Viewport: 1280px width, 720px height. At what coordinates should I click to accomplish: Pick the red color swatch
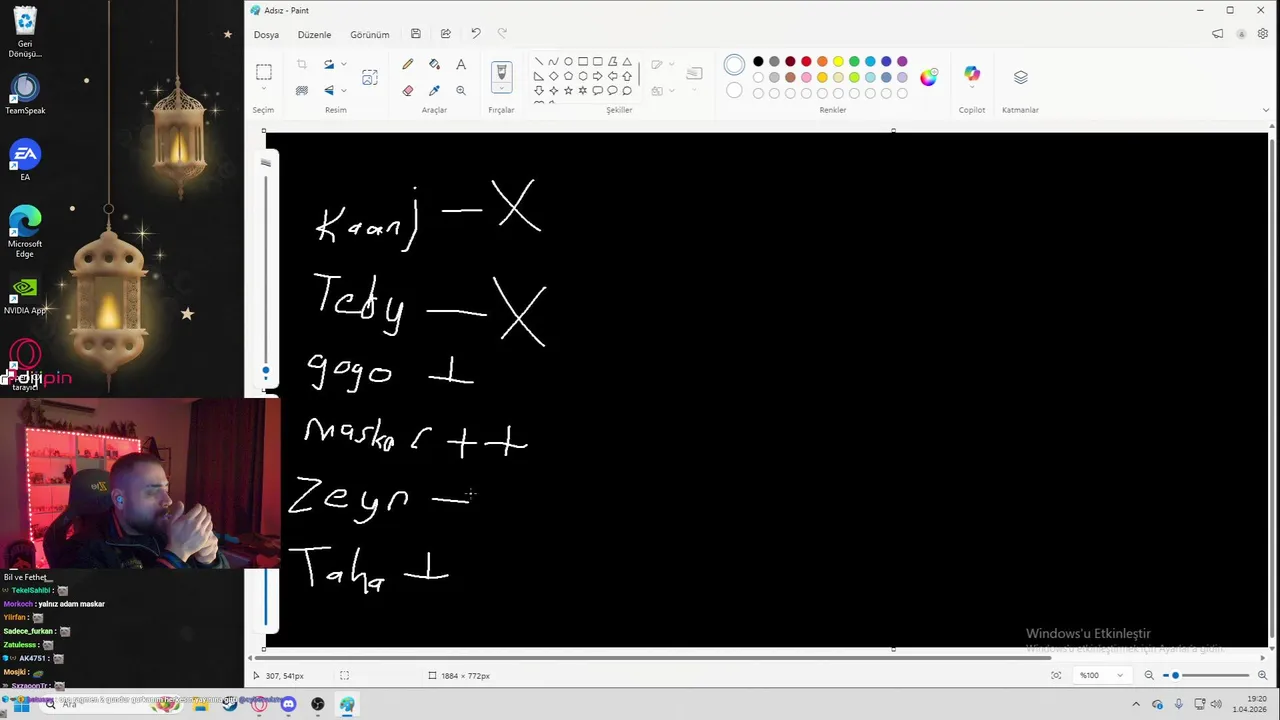click(806, 61)
